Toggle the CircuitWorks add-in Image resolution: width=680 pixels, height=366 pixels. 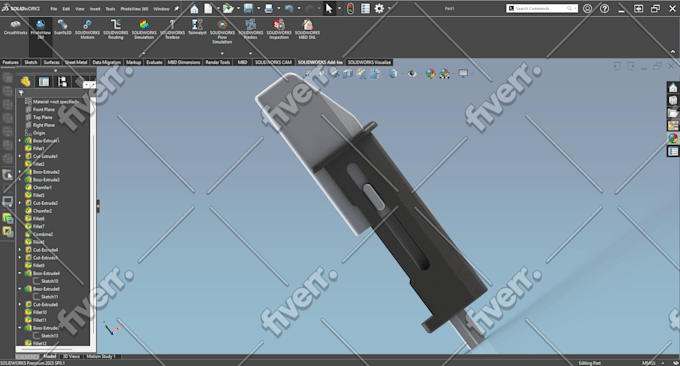click(15, 27)
